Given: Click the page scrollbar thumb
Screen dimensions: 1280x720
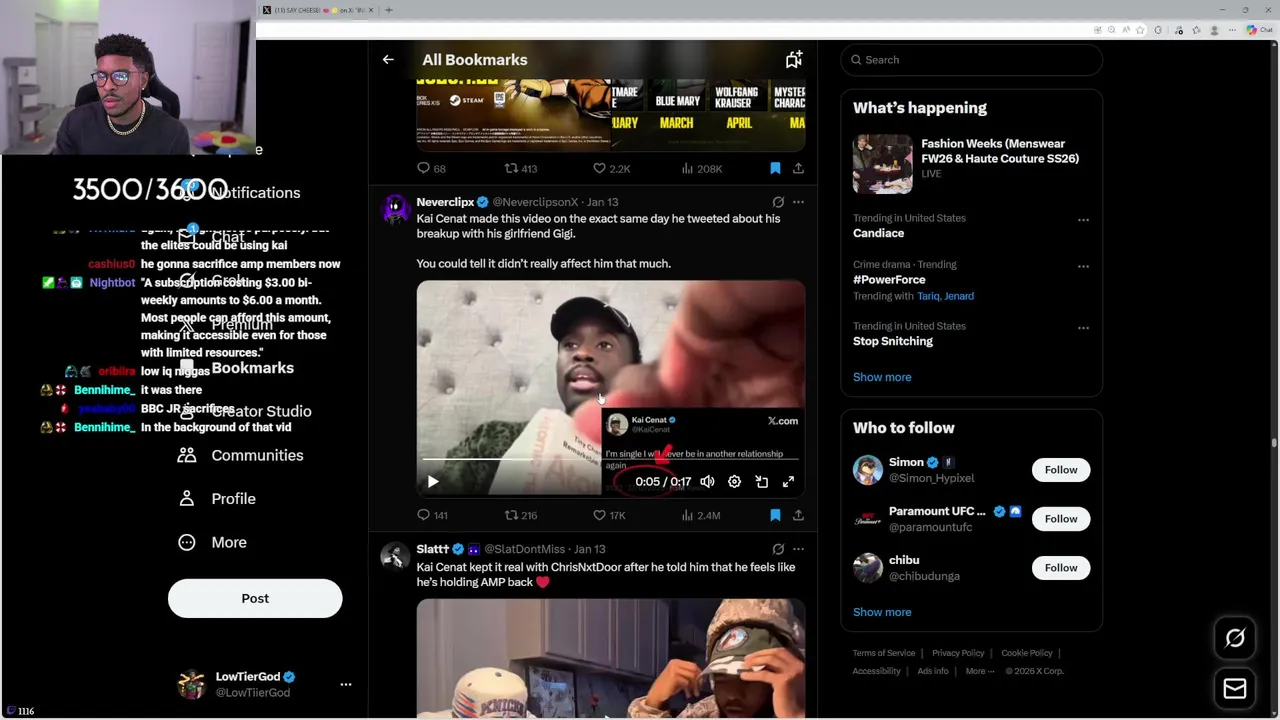Looking at the screenshot, I should tap(1274, 441).
